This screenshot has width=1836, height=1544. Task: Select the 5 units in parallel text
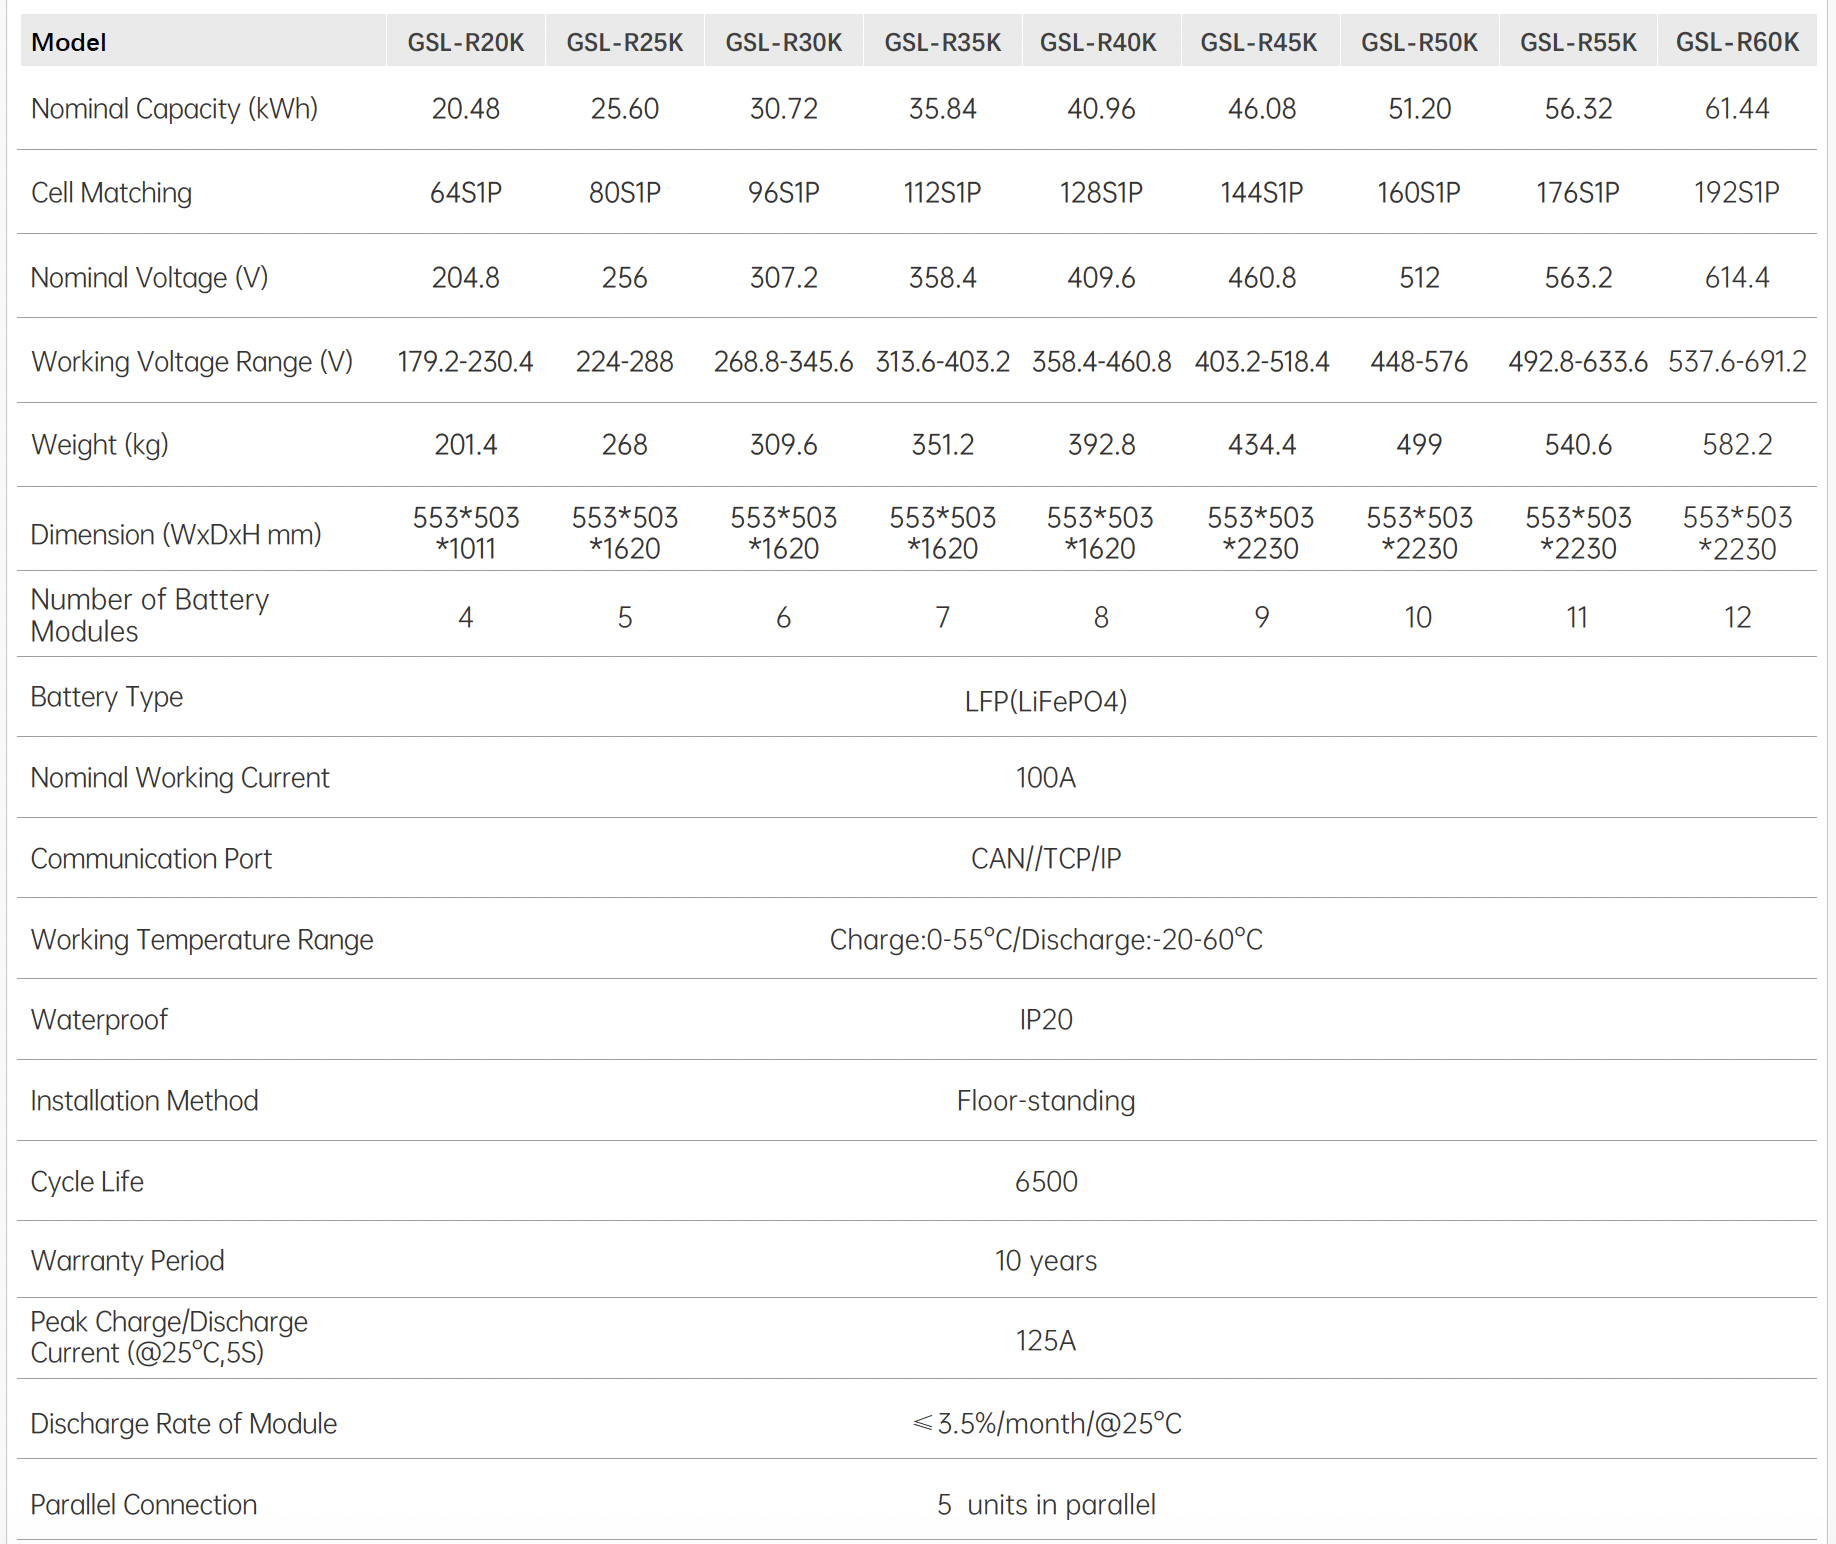tap(1045, 1505)
